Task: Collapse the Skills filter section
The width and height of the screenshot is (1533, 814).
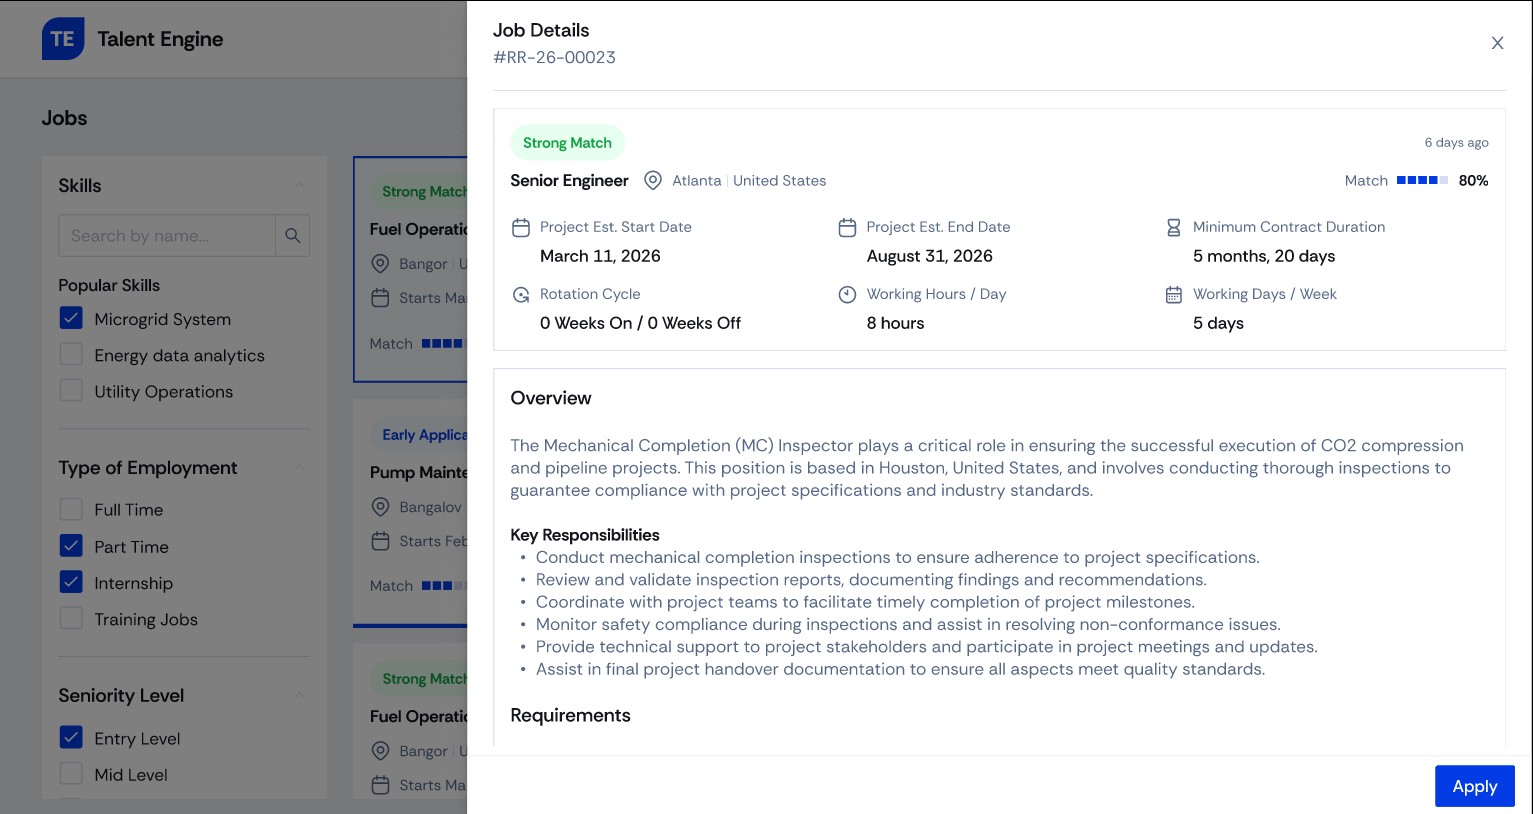Action: point(299,185)
